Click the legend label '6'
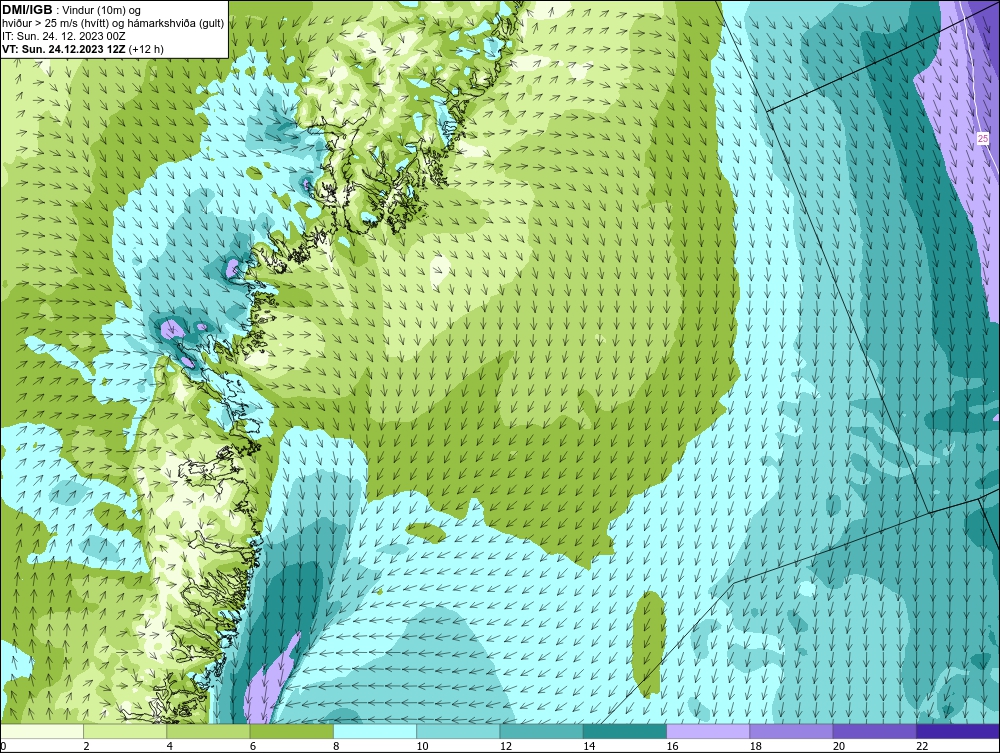1000x753 pixels. coord(253,746)
